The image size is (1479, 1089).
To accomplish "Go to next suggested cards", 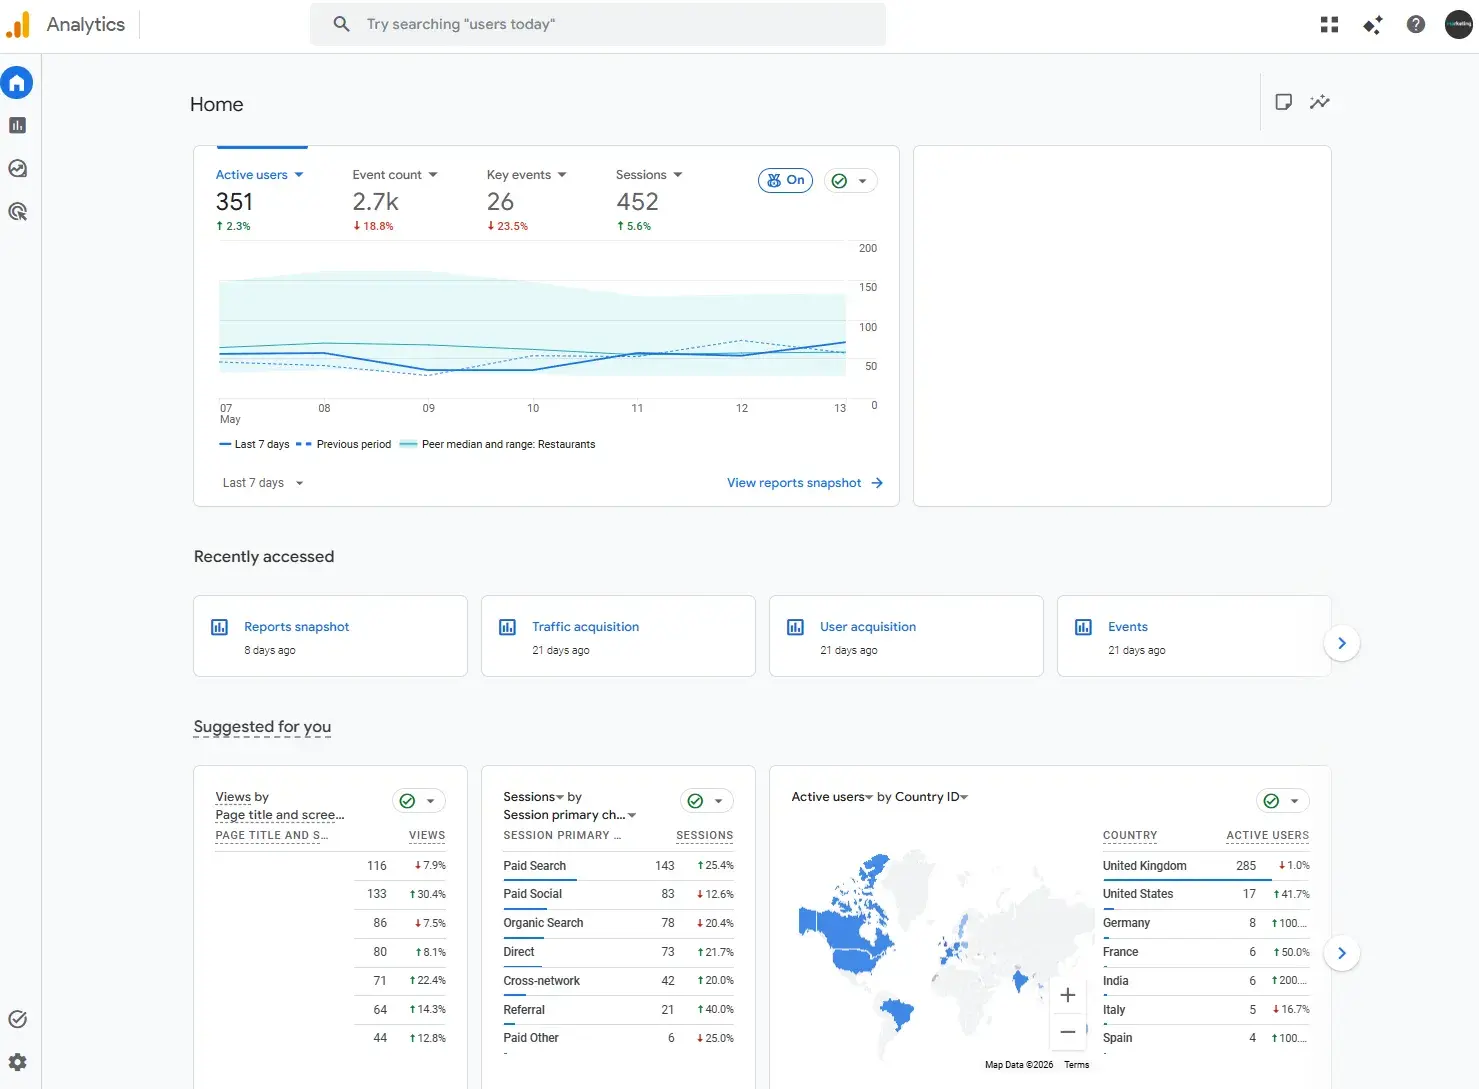I will pos(1342,953).
